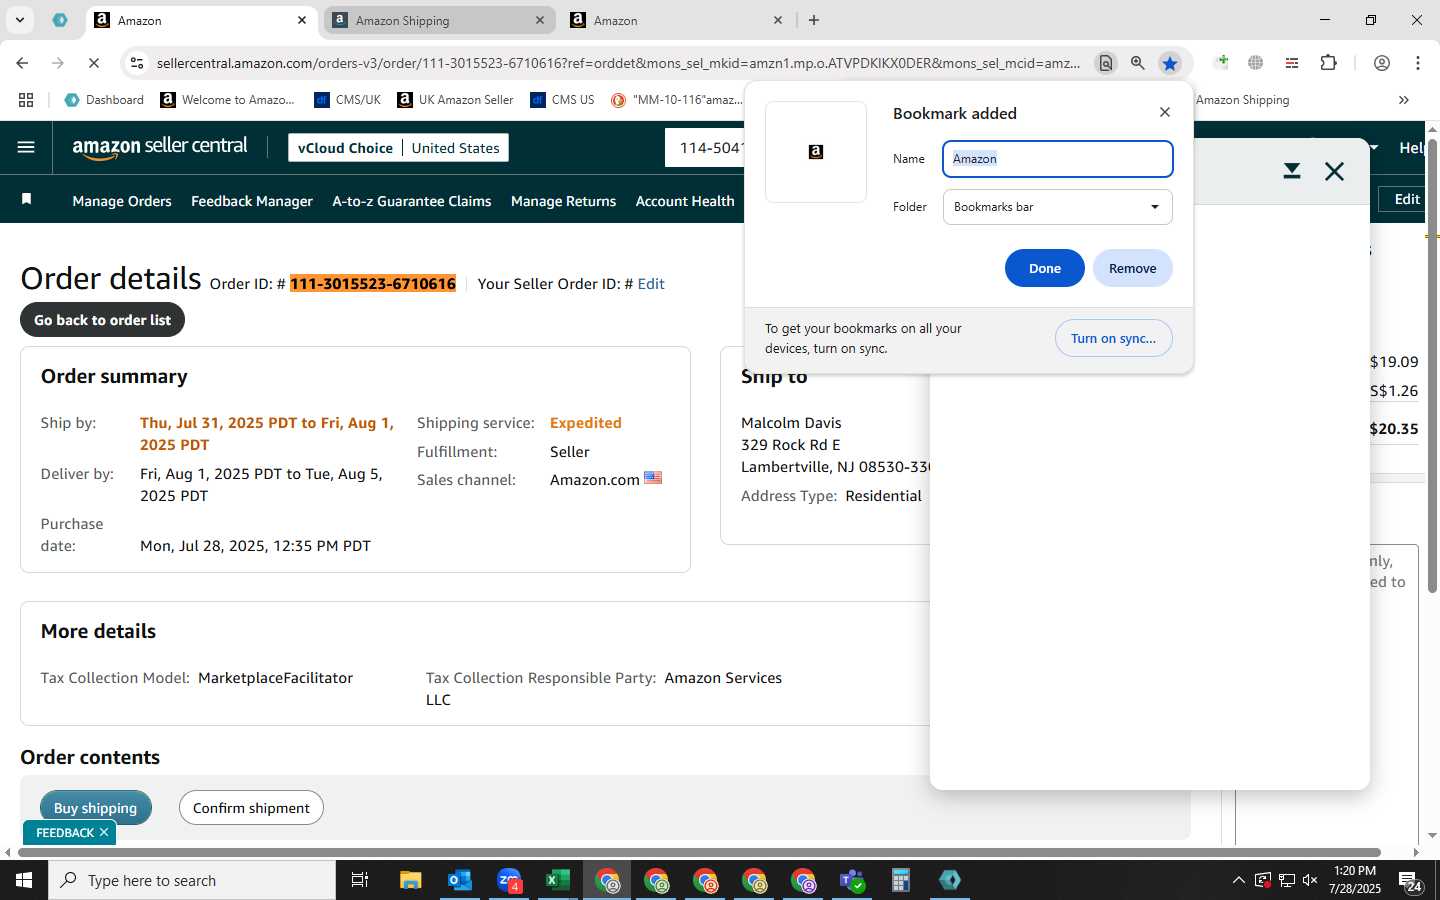The image size is (1440, 900).
Task: Click the Edit link beside Seller Order ID
Action: [x=651, y=284]
